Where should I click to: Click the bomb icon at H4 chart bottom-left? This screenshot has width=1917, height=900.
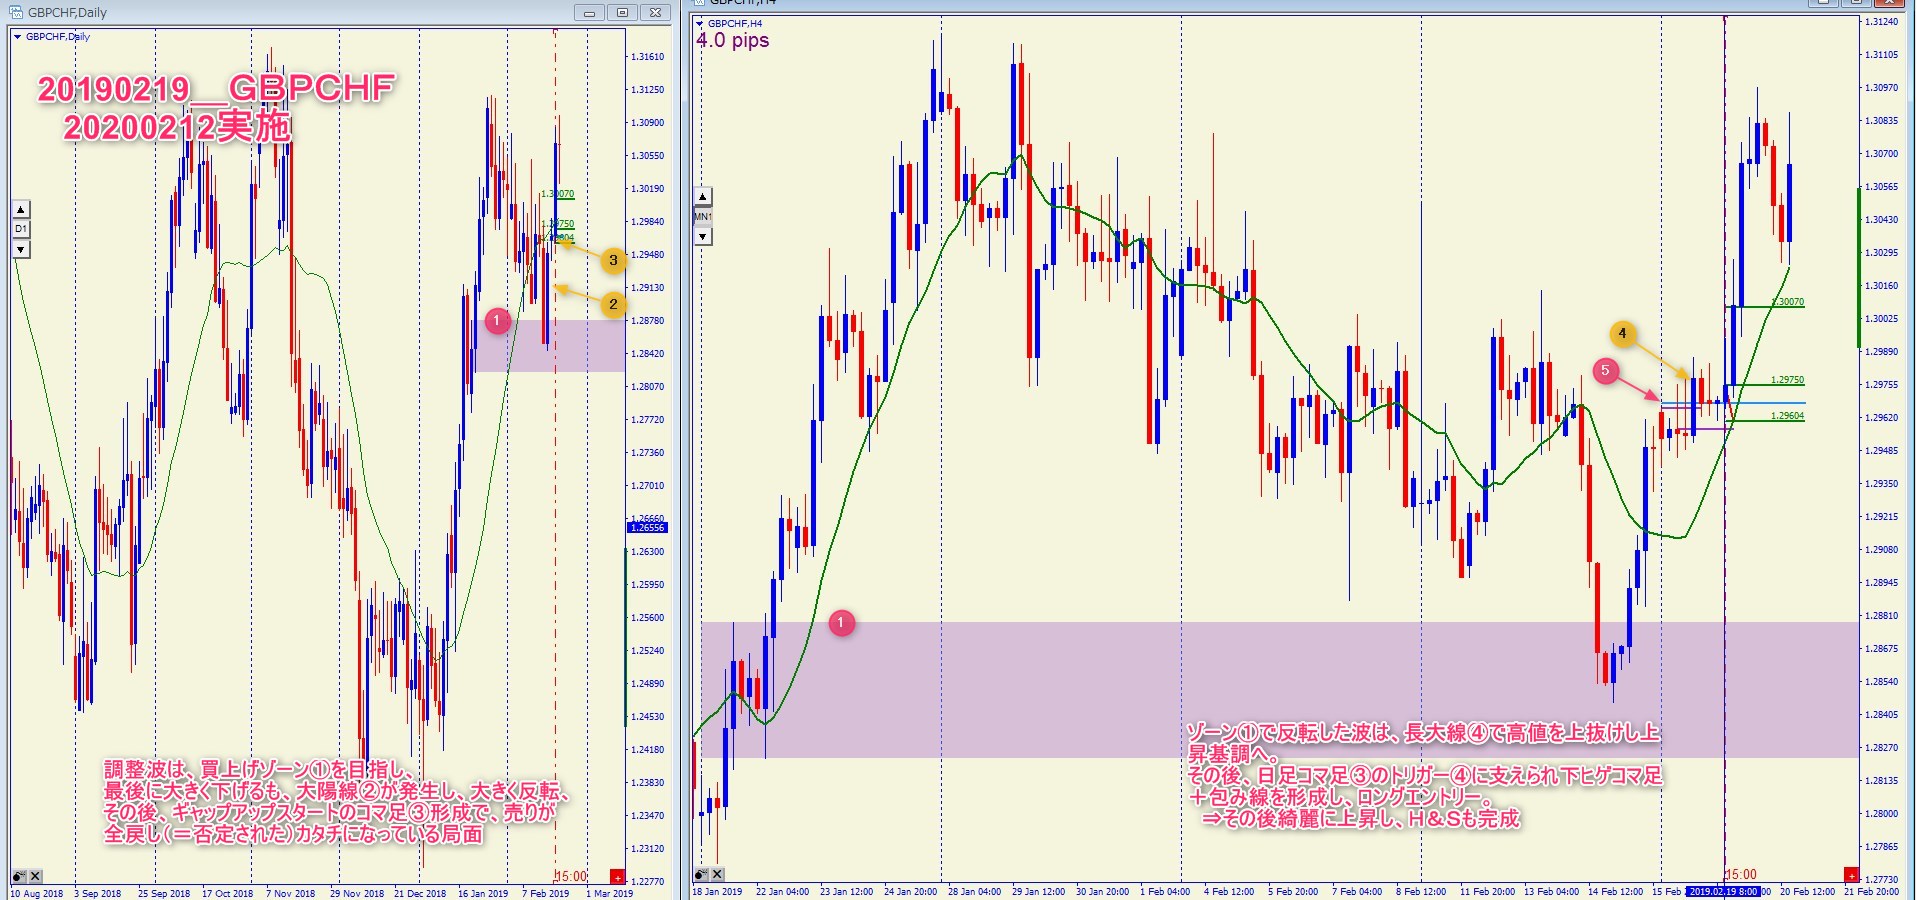click(701, 875)
